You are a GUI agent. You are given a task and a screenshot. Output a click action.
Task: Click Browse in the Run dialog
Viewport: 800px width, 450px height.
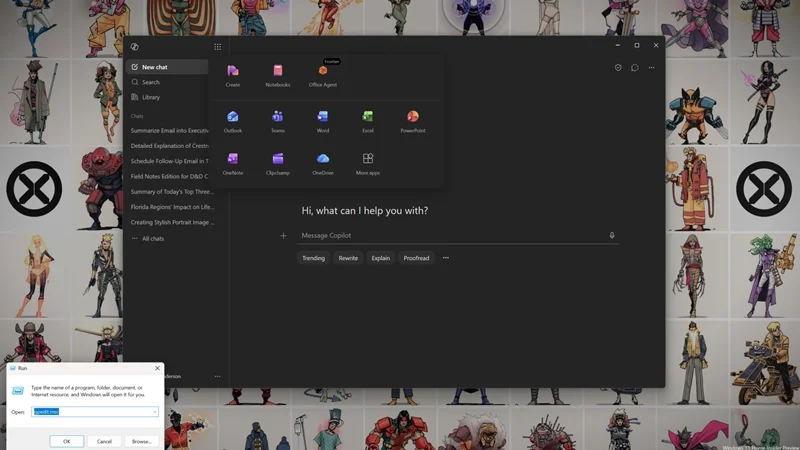[141, 441]
